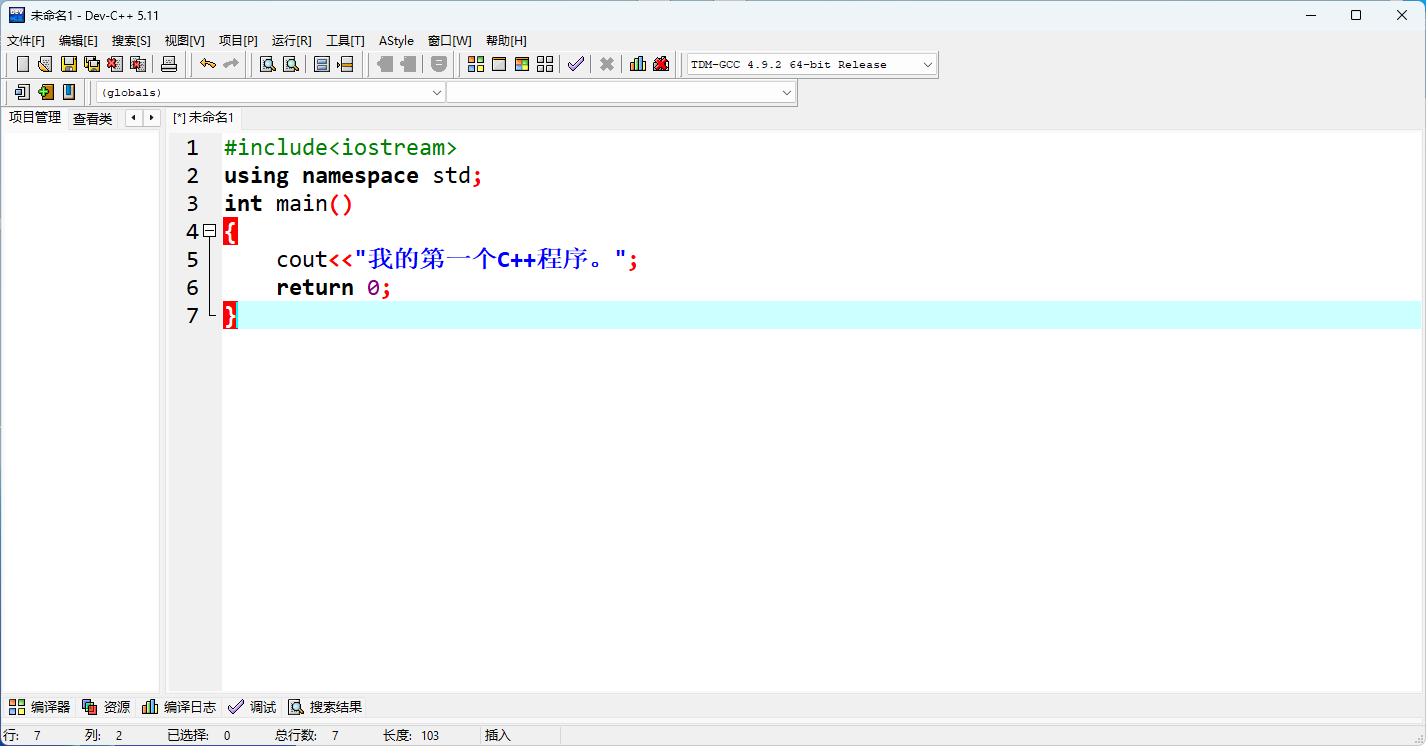The width and height of the screenshot is (1426, 746).
Task: Open the 编译日志 bottom tab
Action: tap(179, 707)
